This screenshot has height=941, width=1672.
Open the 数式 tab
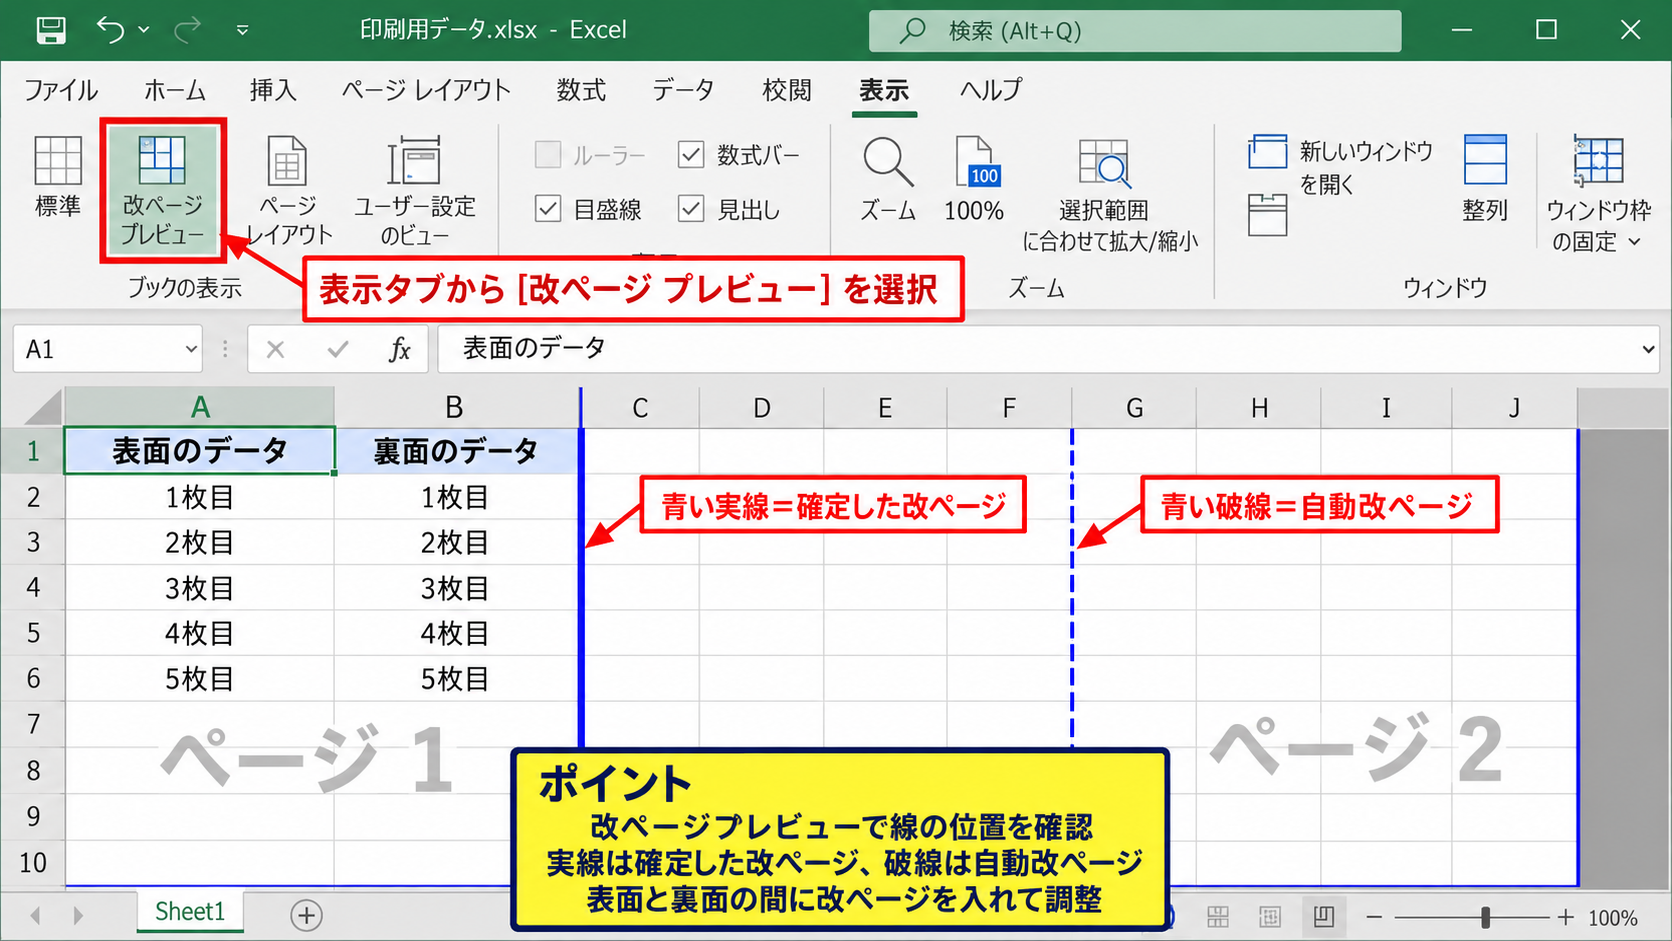click(x=581, y=90)
